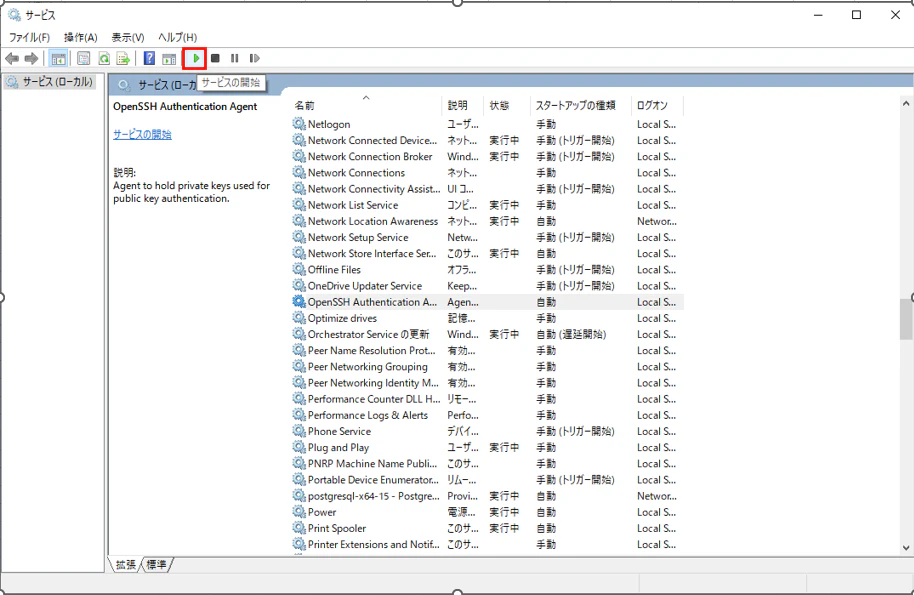Open the ファイル(F) menu

pyautogui.click(x=29, y=37)
